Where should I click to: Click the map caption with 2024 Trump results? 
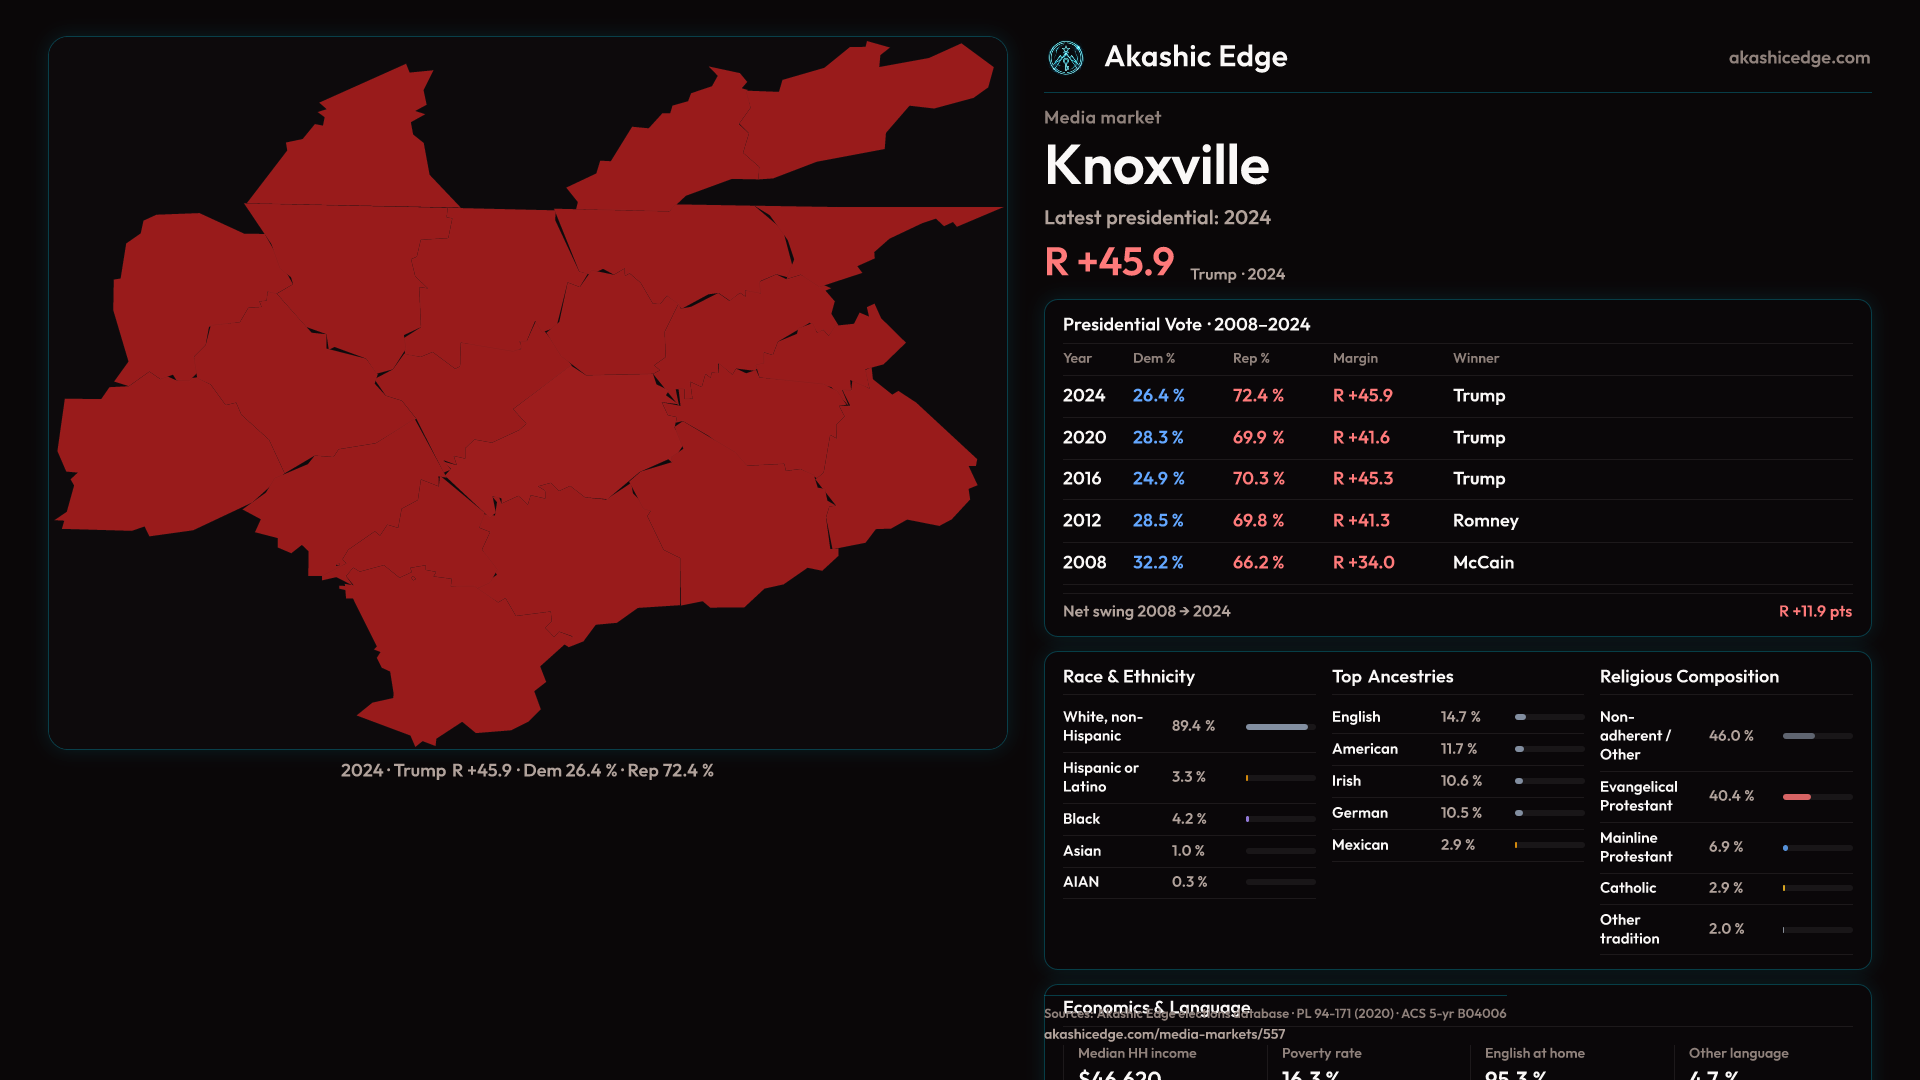point(527,771)
